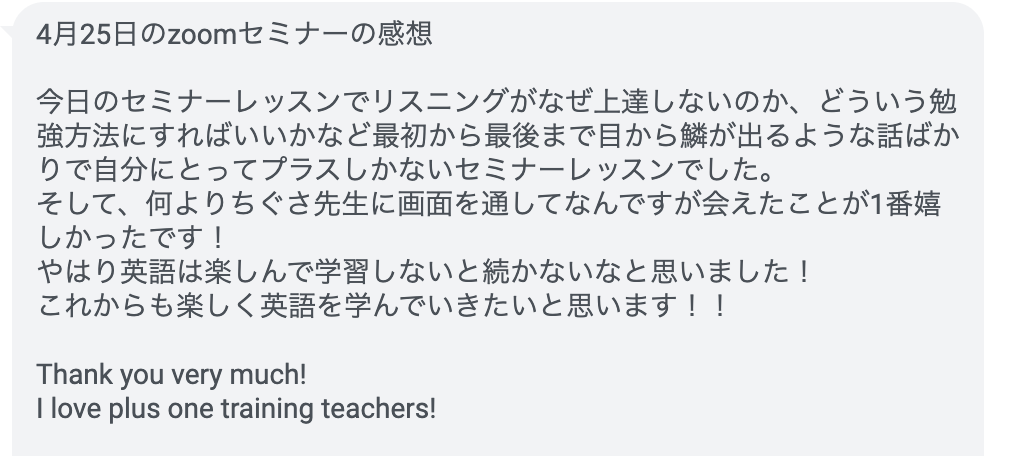Image resolution: width=1014 pixels, height=456 pixels.
Task: Click the line starting with "強方法にすれば"
Action: [x=498, y=136]
